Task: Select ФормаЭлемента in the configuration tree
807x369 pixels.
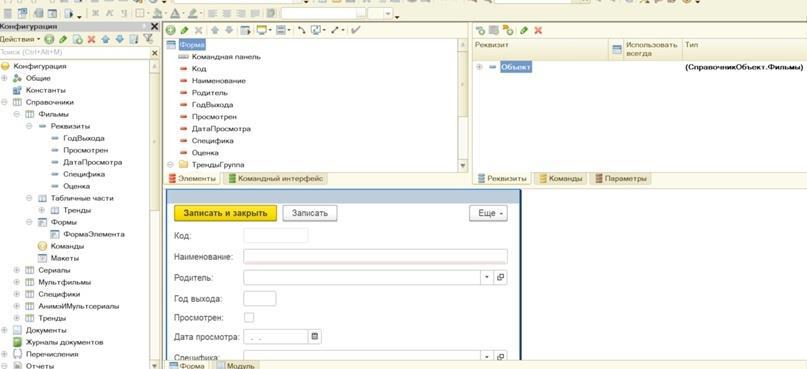Action: 94,234
